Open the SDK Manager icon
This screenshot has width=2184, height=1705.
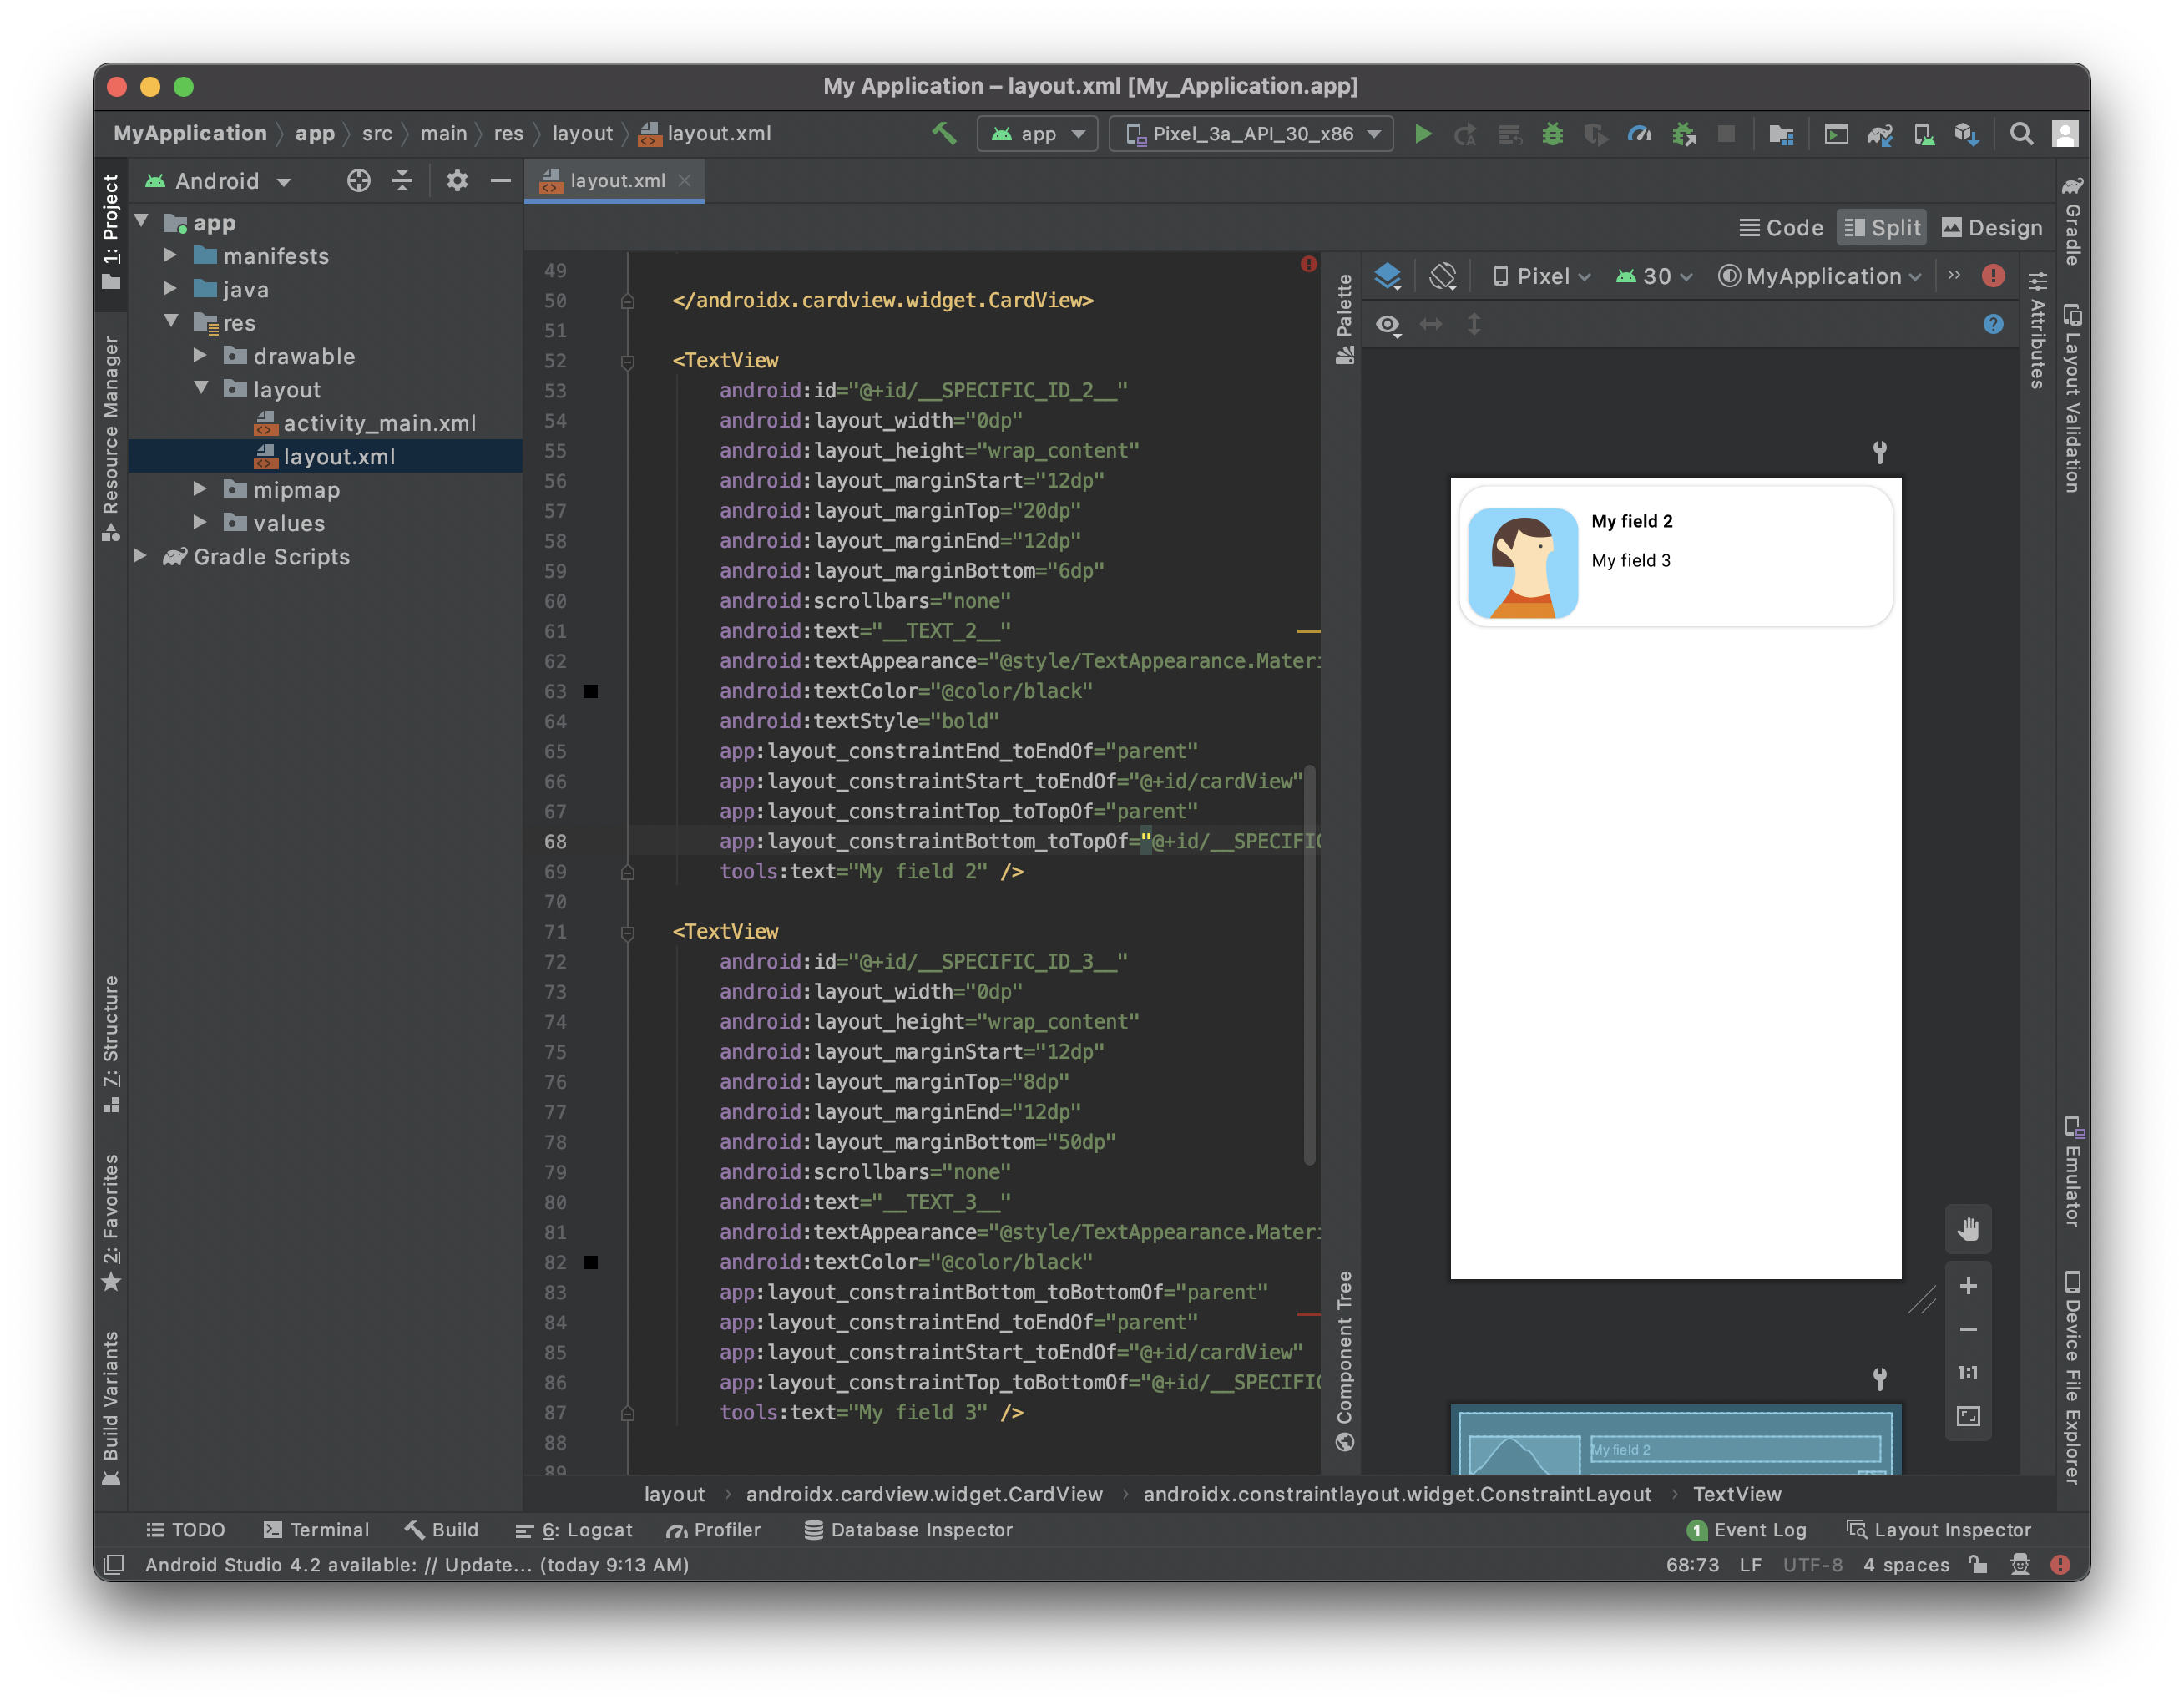(x=1966, y=134)
